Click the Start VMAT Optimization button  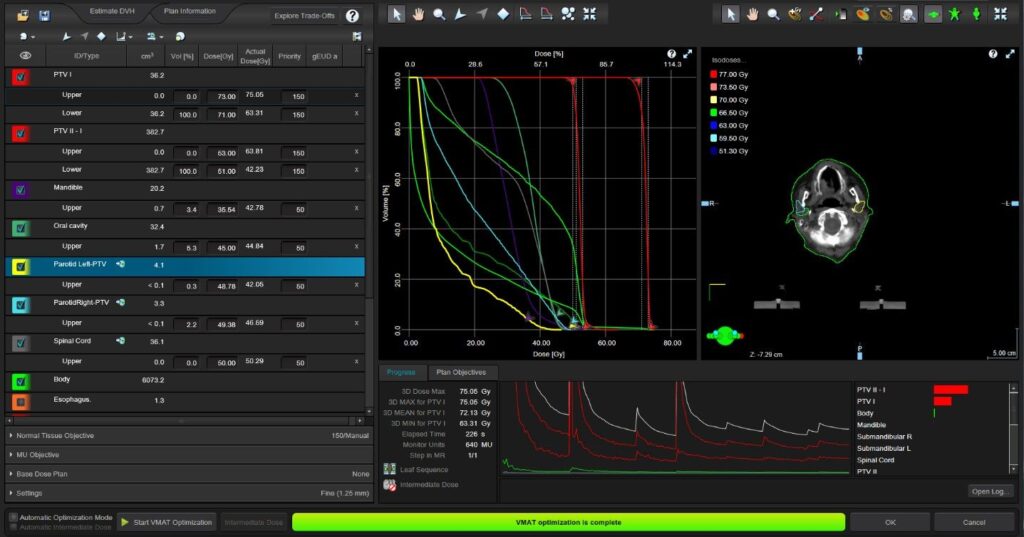click(167, 522)
